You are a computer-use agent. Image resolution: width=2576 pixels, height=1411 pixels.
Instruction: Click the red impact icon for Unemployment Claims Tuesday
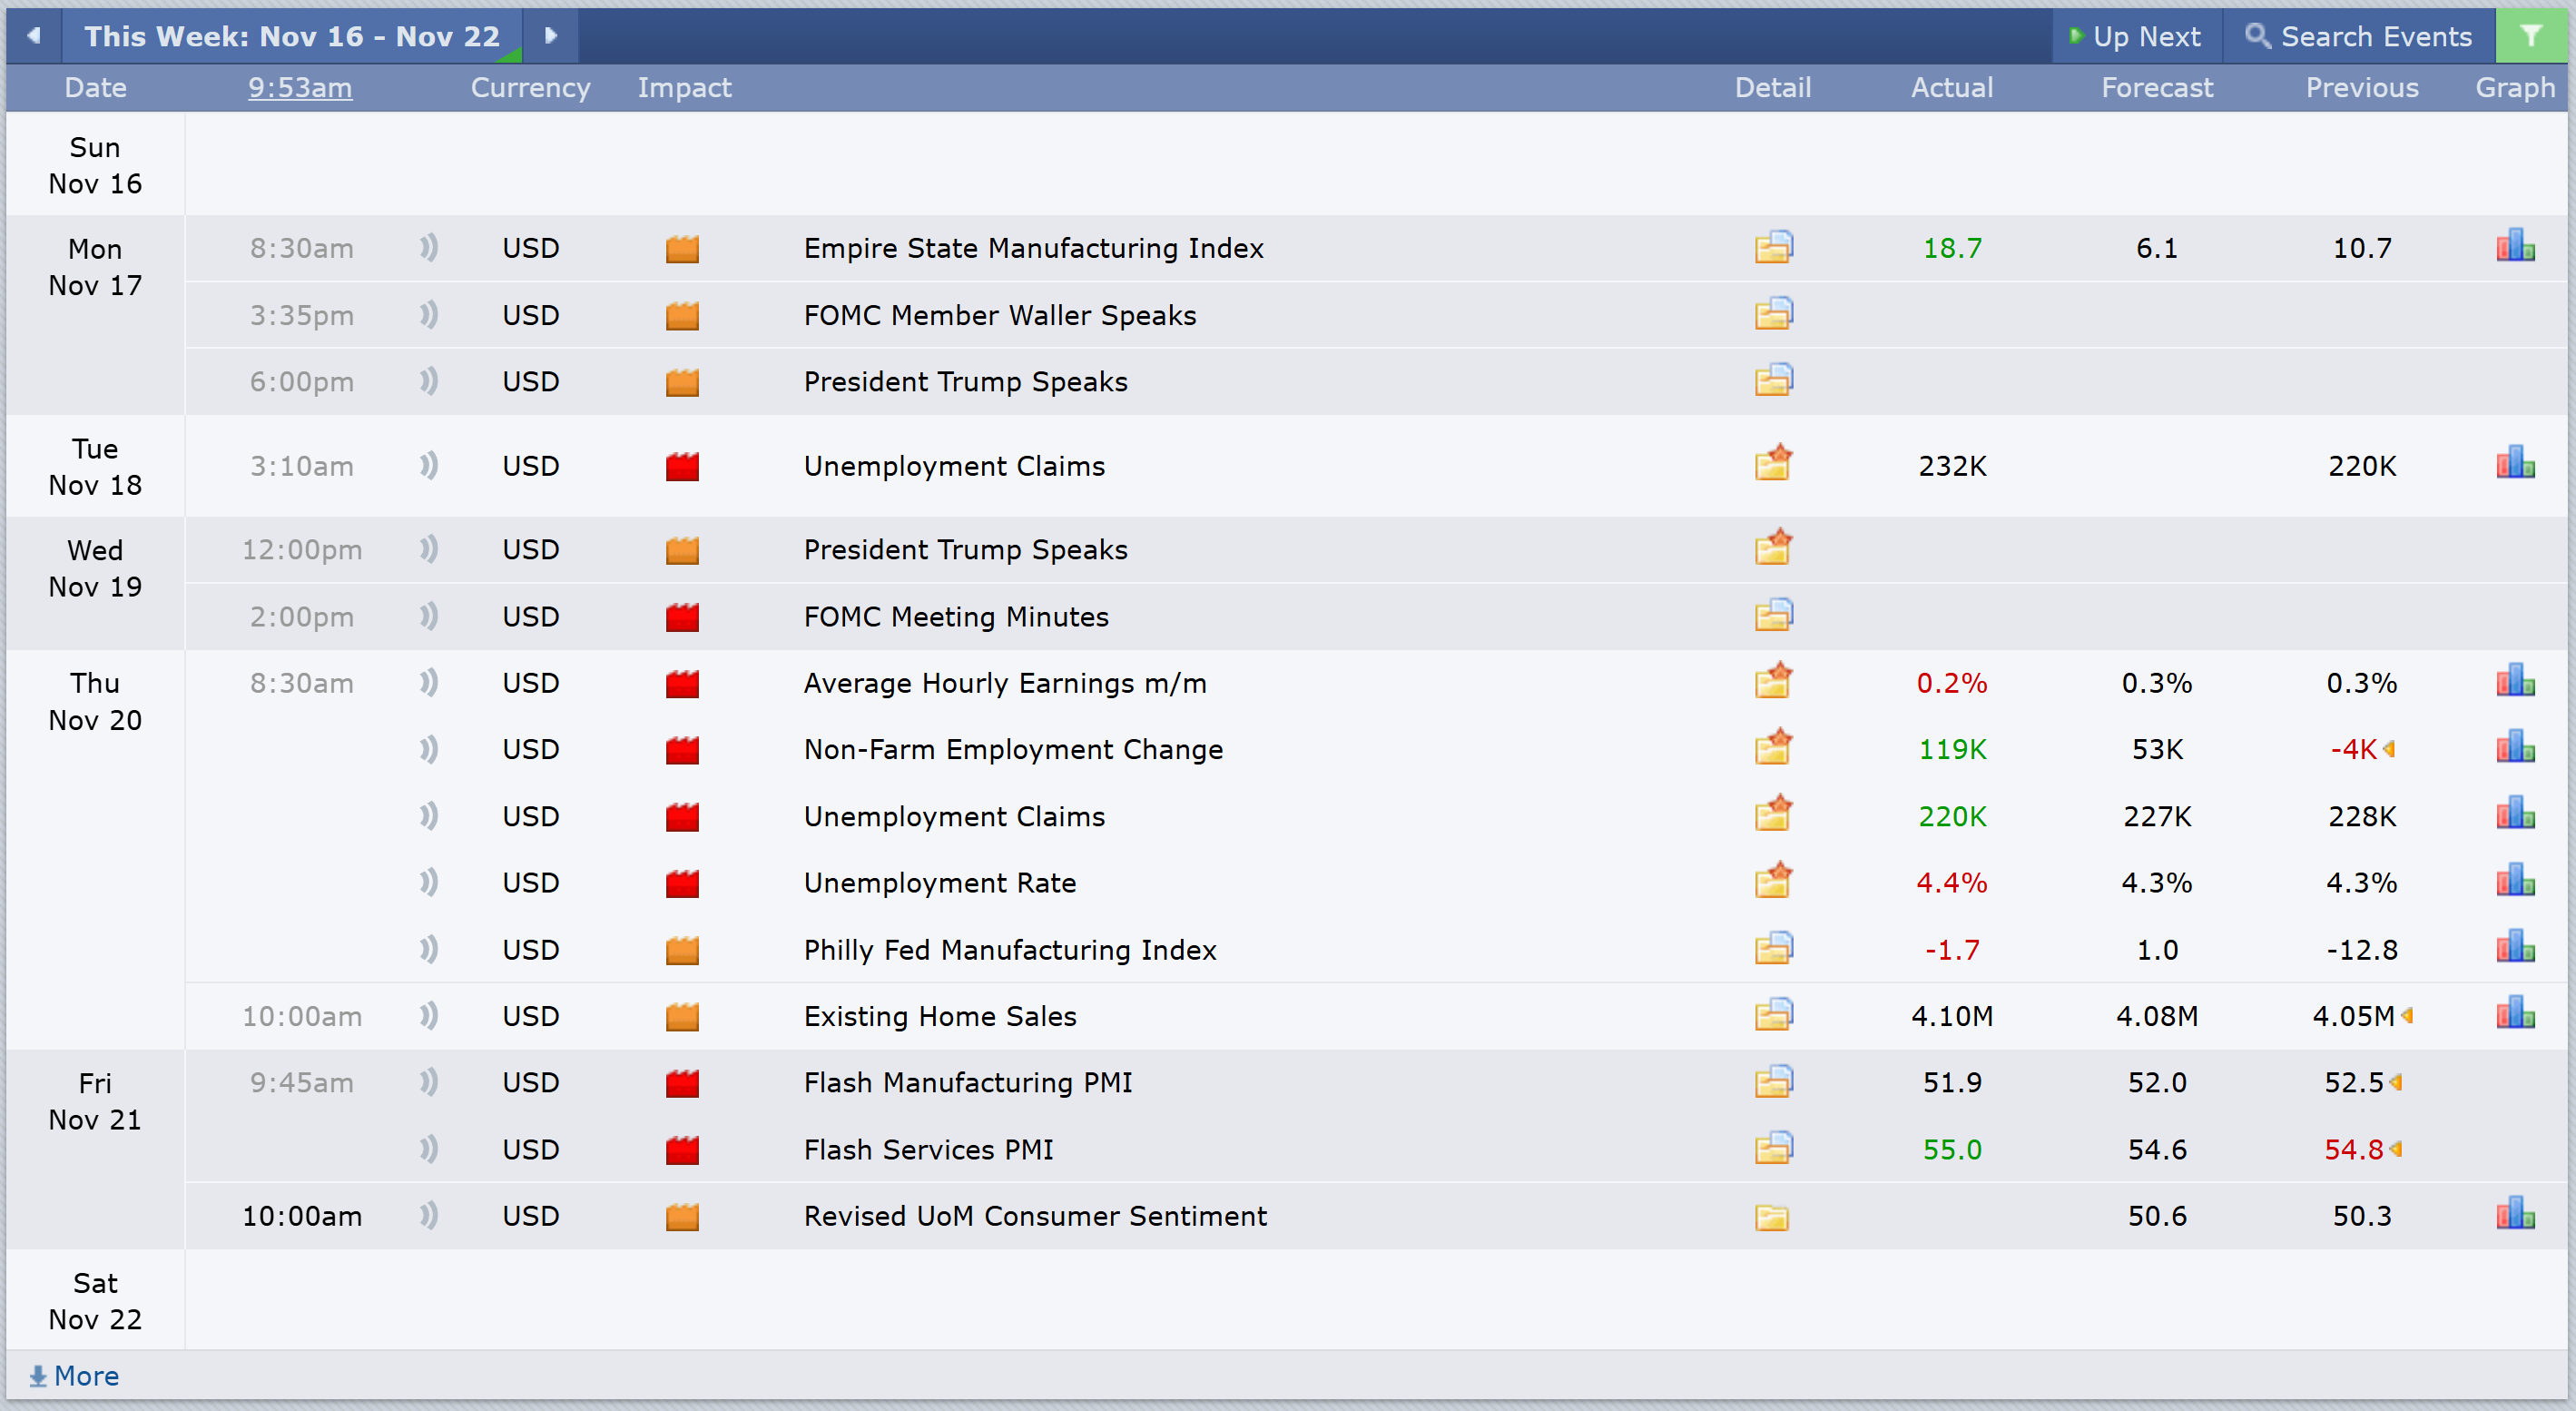click(682, 466)
